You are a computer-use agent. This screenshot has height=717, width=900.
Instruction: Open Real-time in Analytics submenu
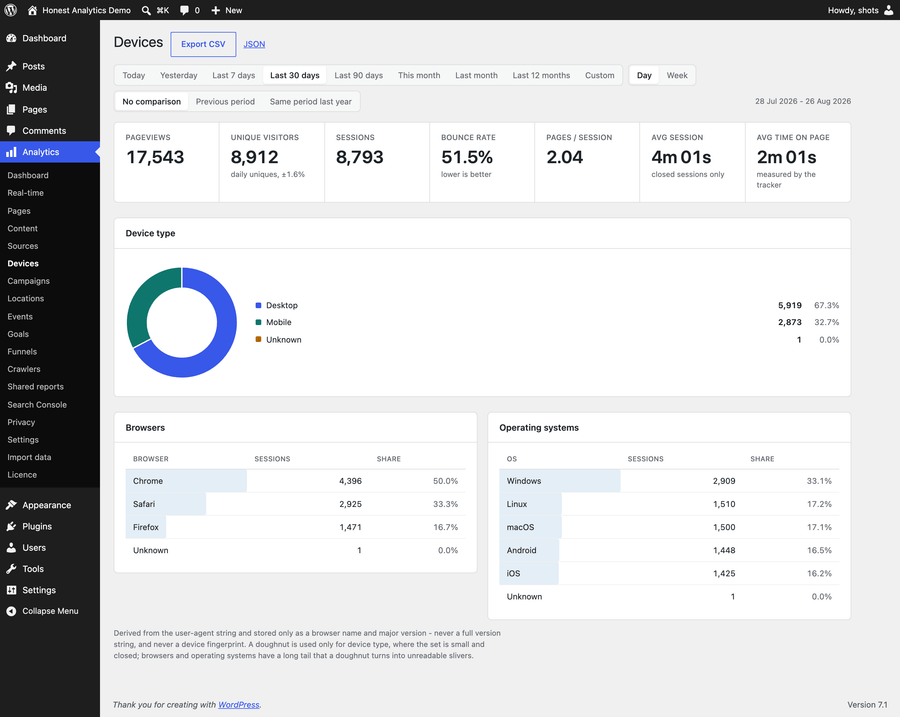point(26,193)
